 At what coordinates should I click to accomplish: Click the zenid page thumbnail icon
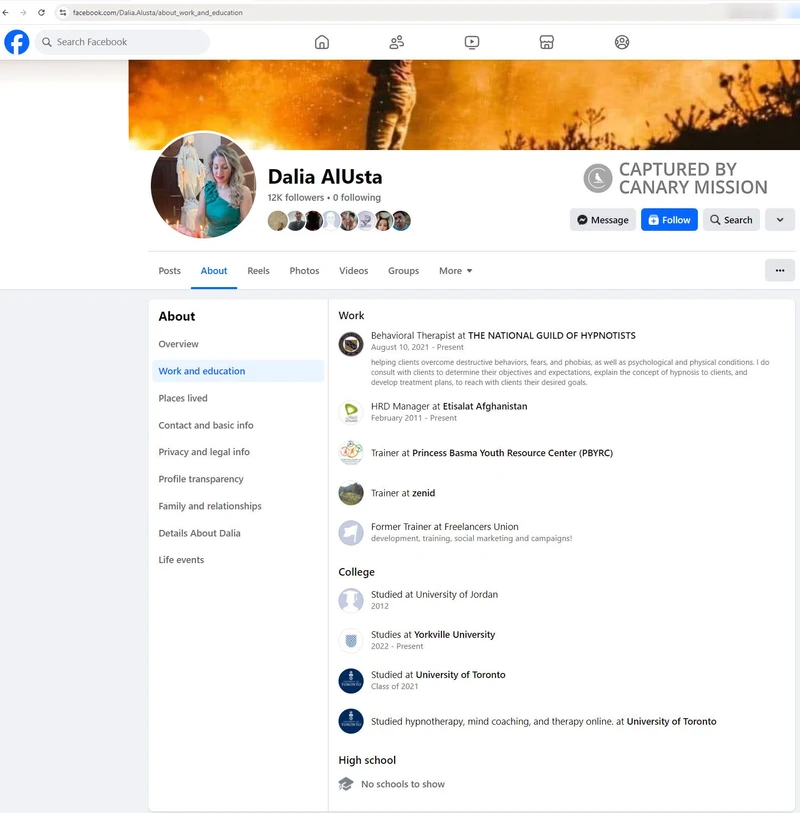coord(351,493)
